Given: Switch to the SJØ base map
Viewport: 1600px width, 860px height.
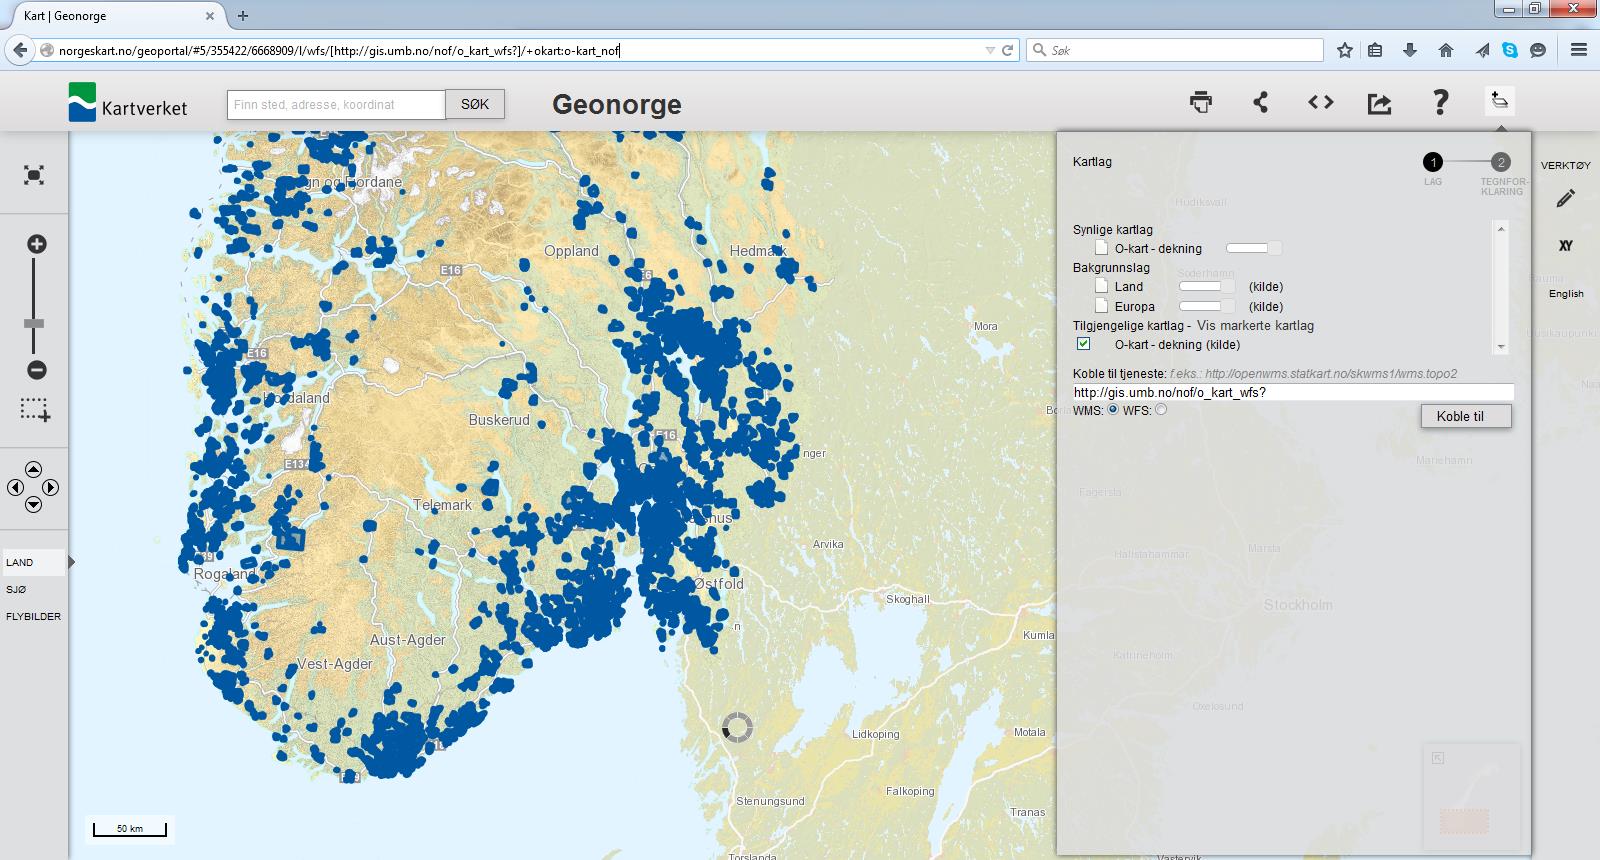Looking at the screenshot, I should (16, 590).
